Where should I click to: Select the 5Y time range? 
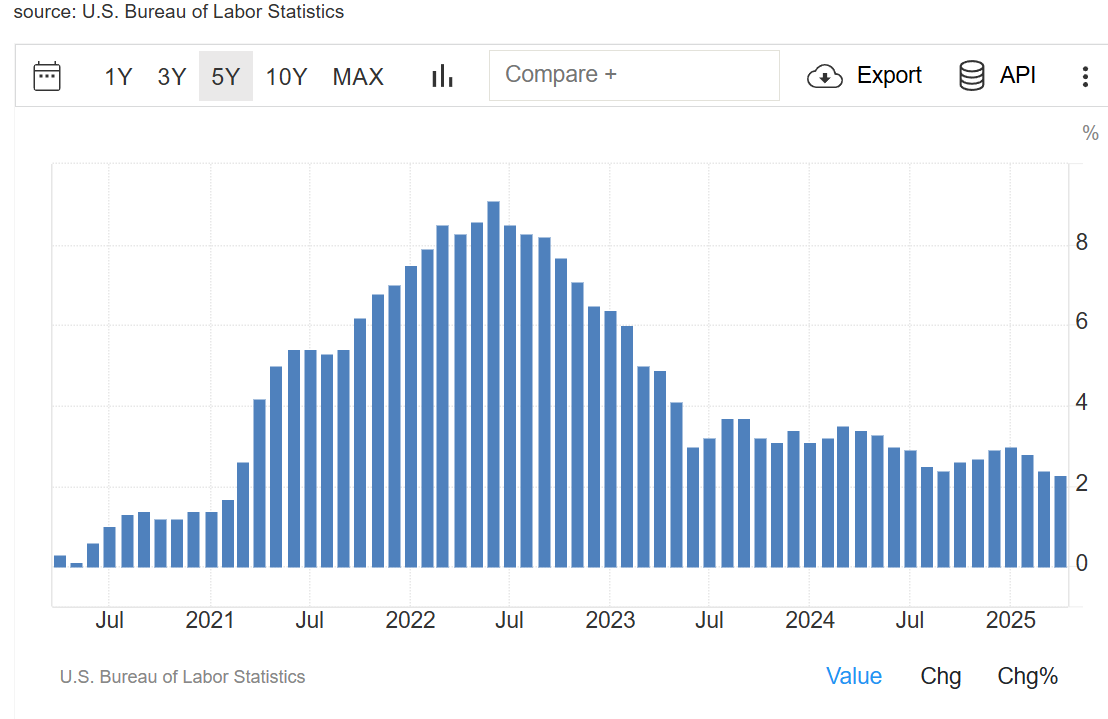[225, 76]
